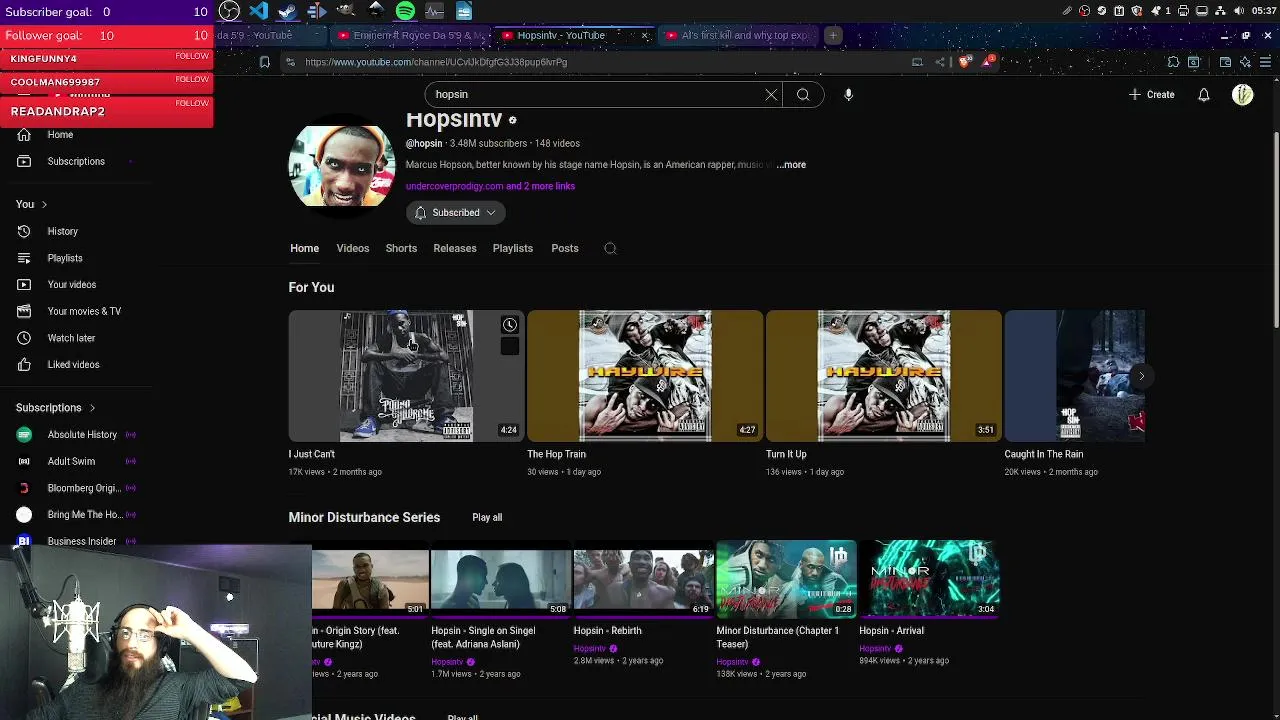
Task: Open I Just Can't video thumbnail
Action: pyautogui.click(x=406, y=376)
